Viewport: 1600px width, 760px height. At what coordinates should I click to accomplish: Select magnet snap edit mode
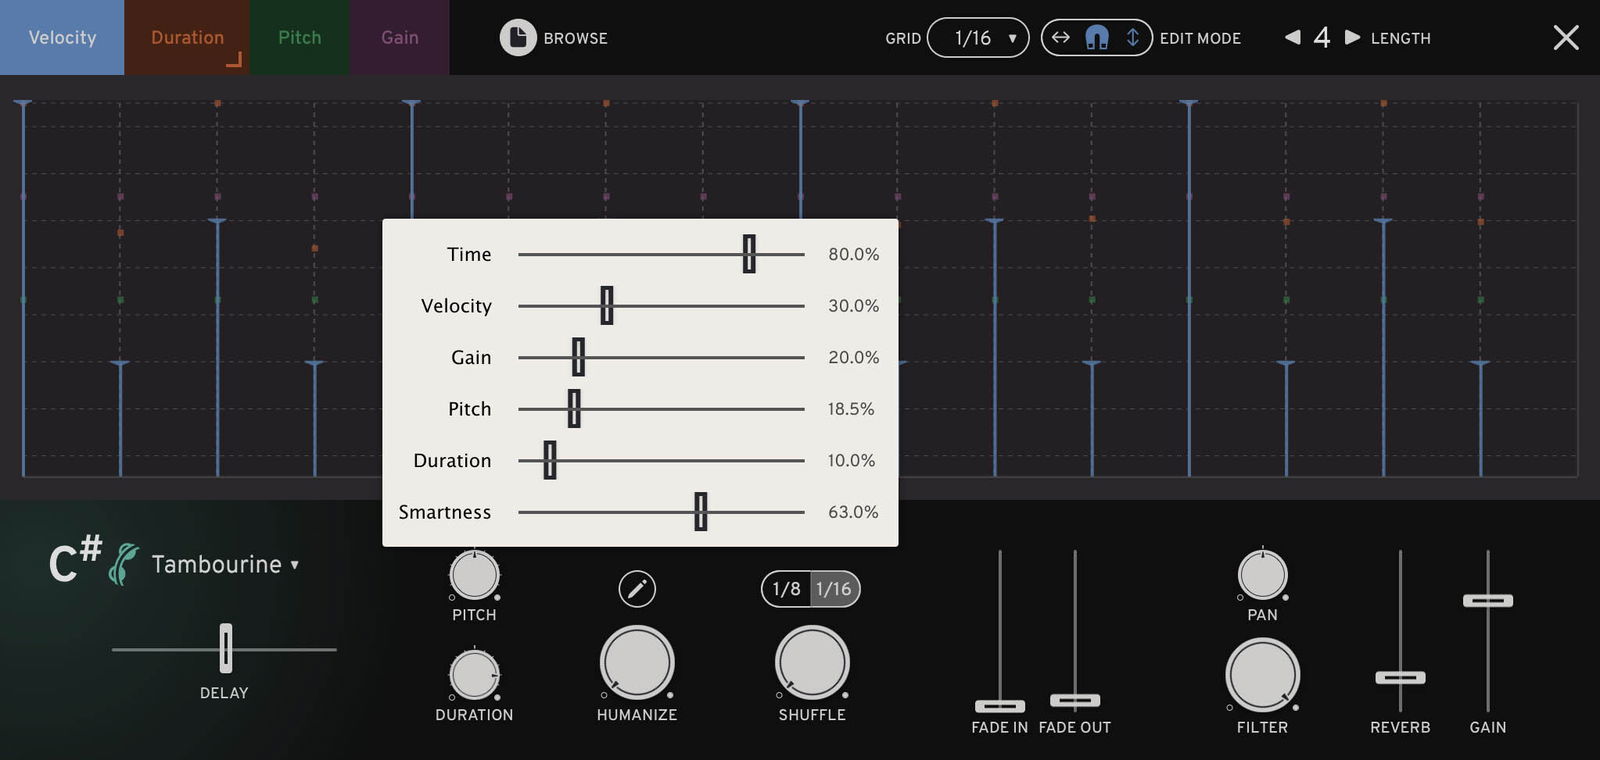(1097, 38)
